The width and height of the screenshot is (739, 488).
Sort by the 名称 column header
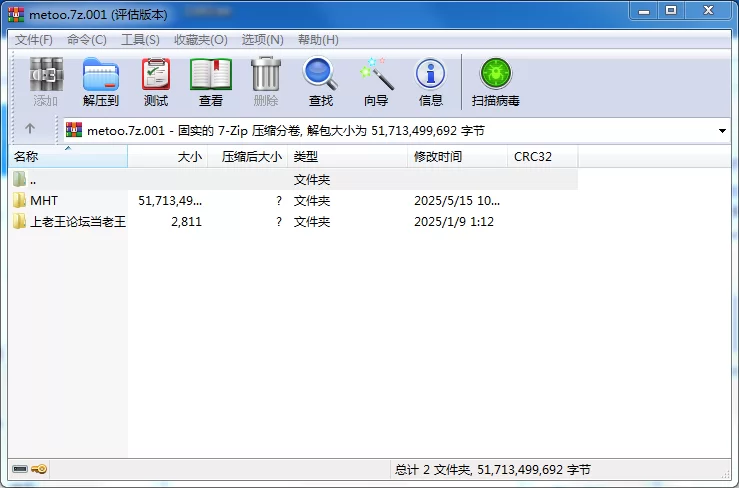(x=68, y=157)
